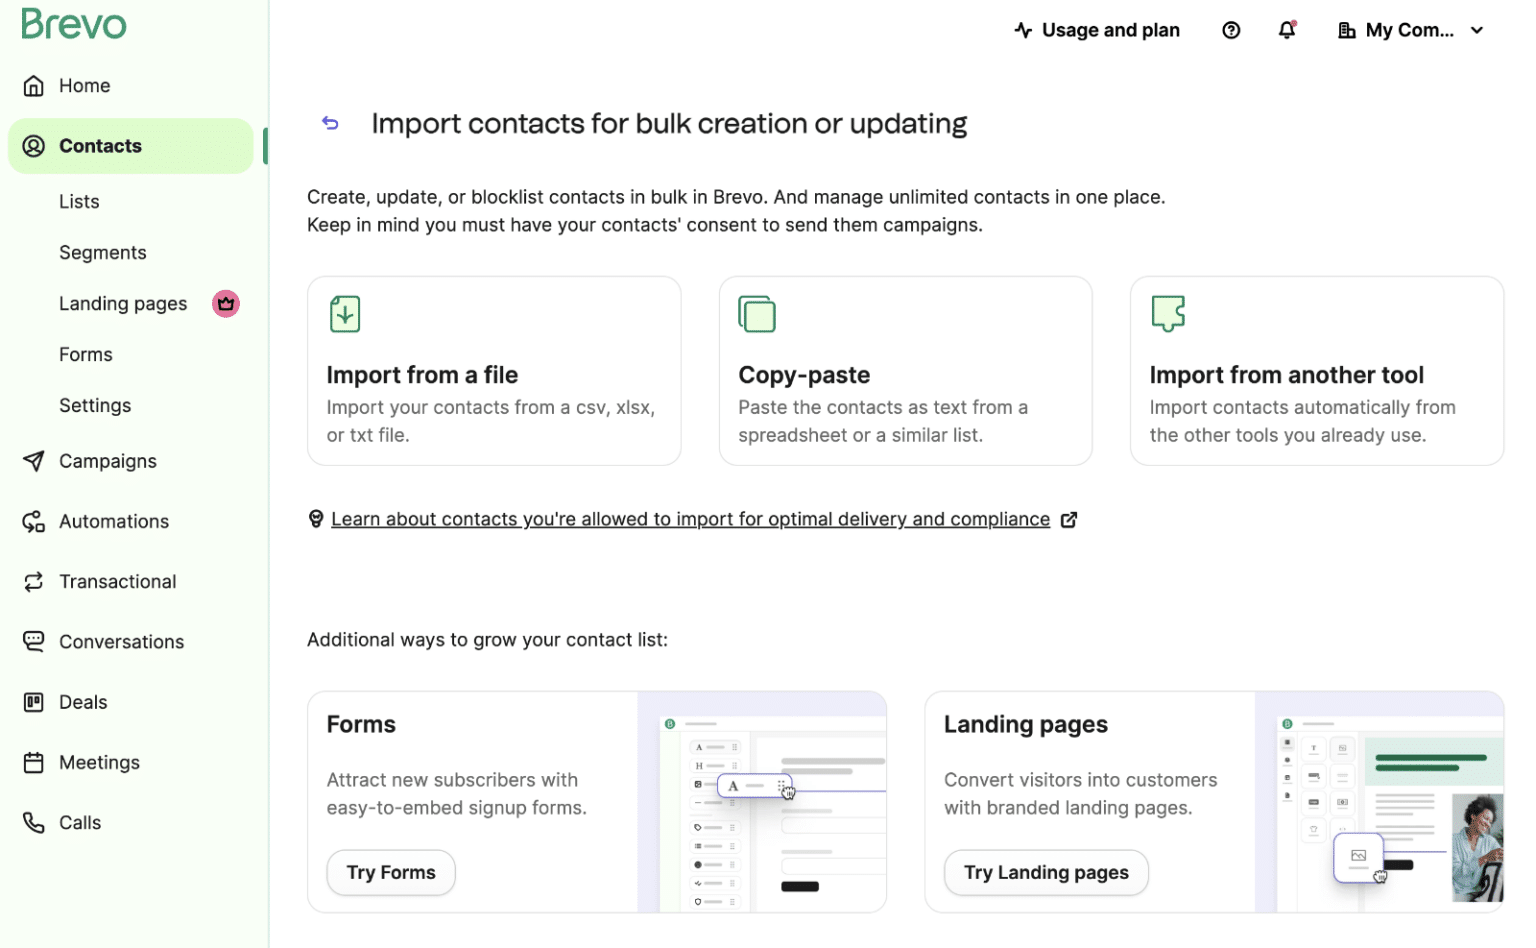The image size is (1536, 948).
Task: Open the notifications bell
Action: click(x=1287, y=30)
